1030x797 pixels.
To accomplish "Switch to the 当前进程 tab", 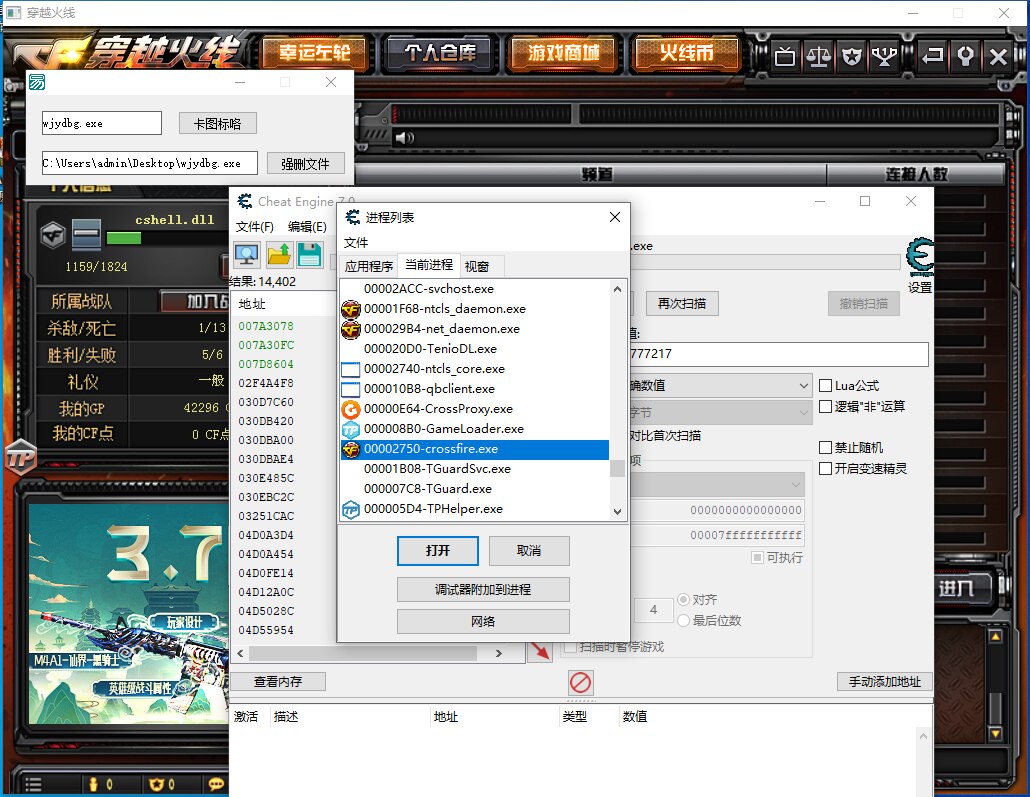I will (x=428, y=265).
